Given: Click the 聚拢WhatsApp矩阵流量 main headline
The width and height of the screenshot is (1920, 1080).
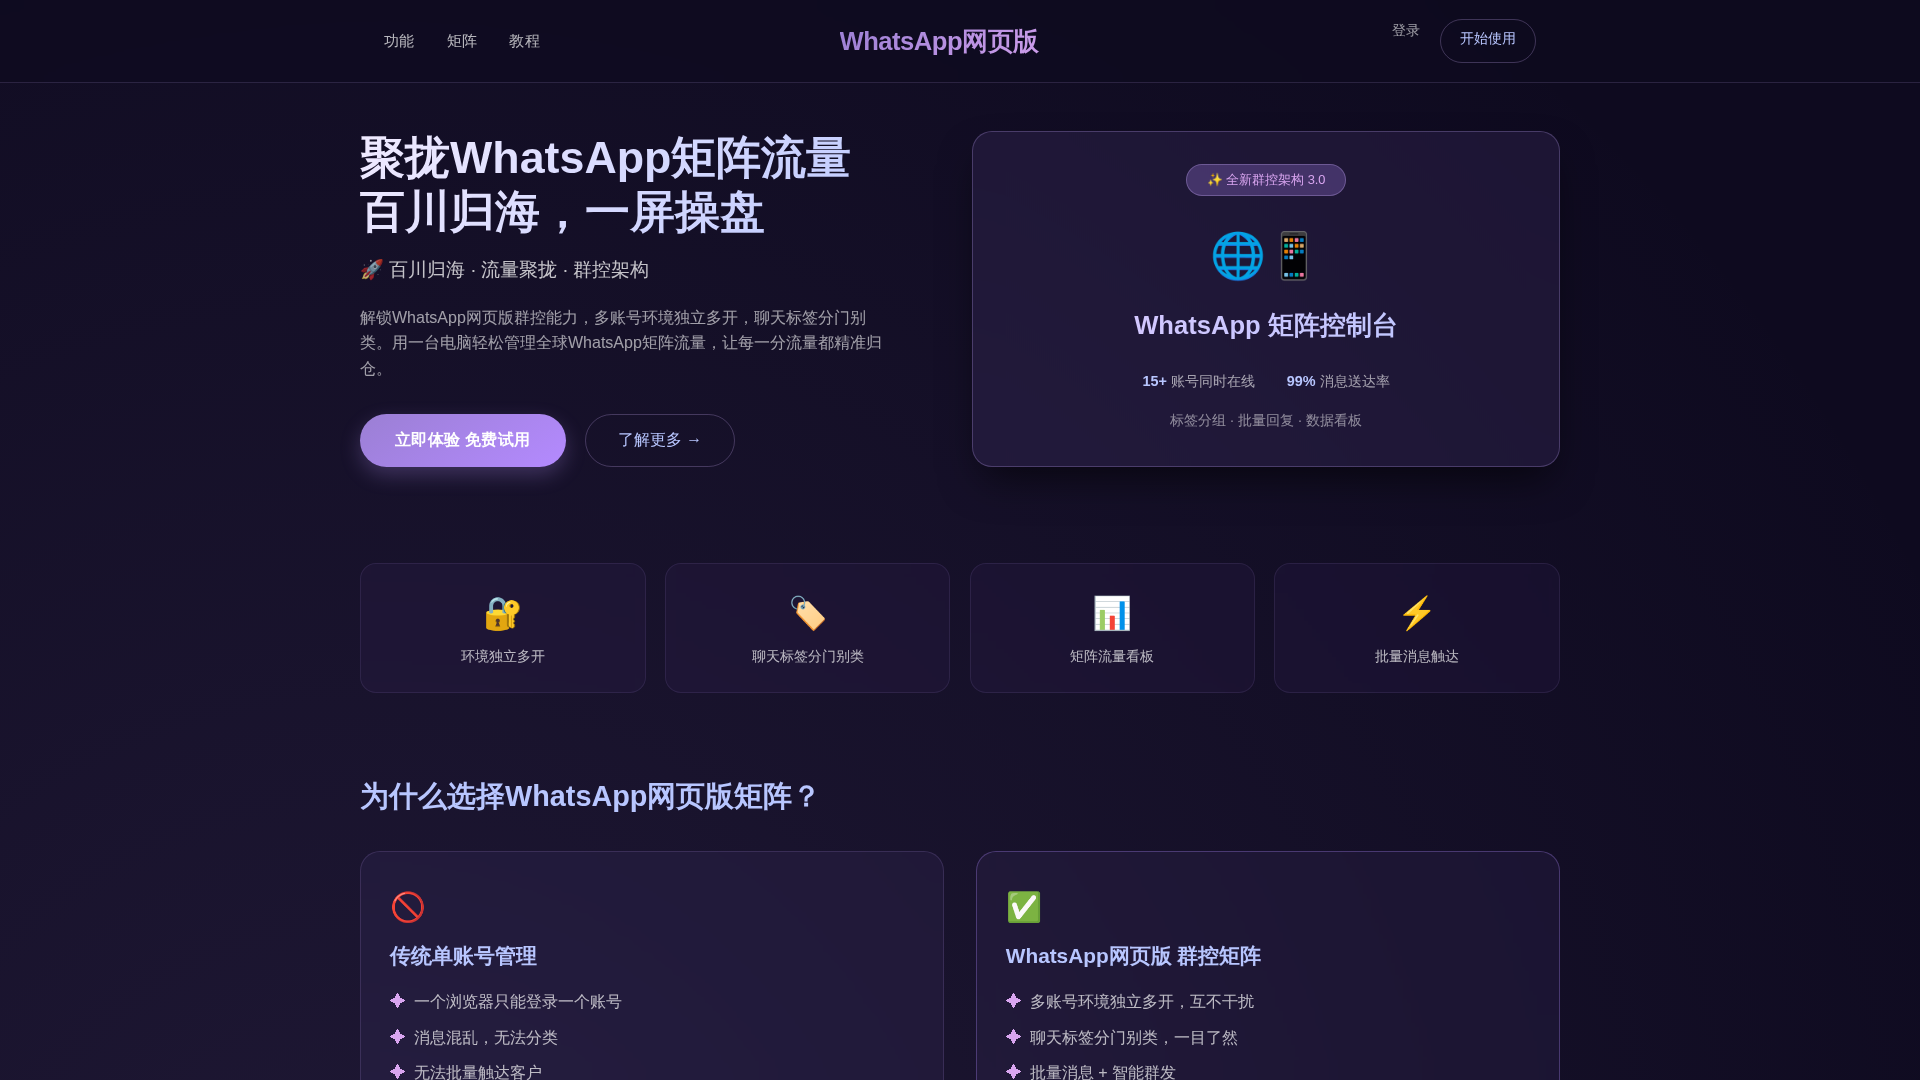Looking at the screenshot, I should [x=604, y=158].
